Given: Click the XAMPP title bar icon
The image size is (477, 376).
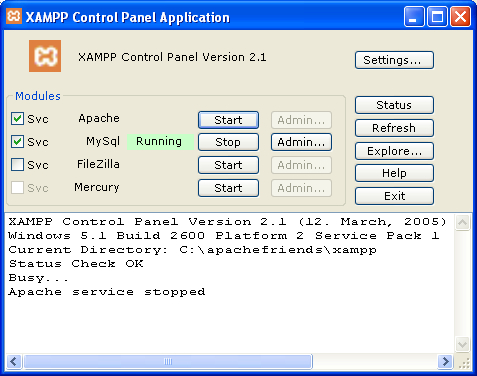Looking at the screenshot, I should (x=14, y=16).
